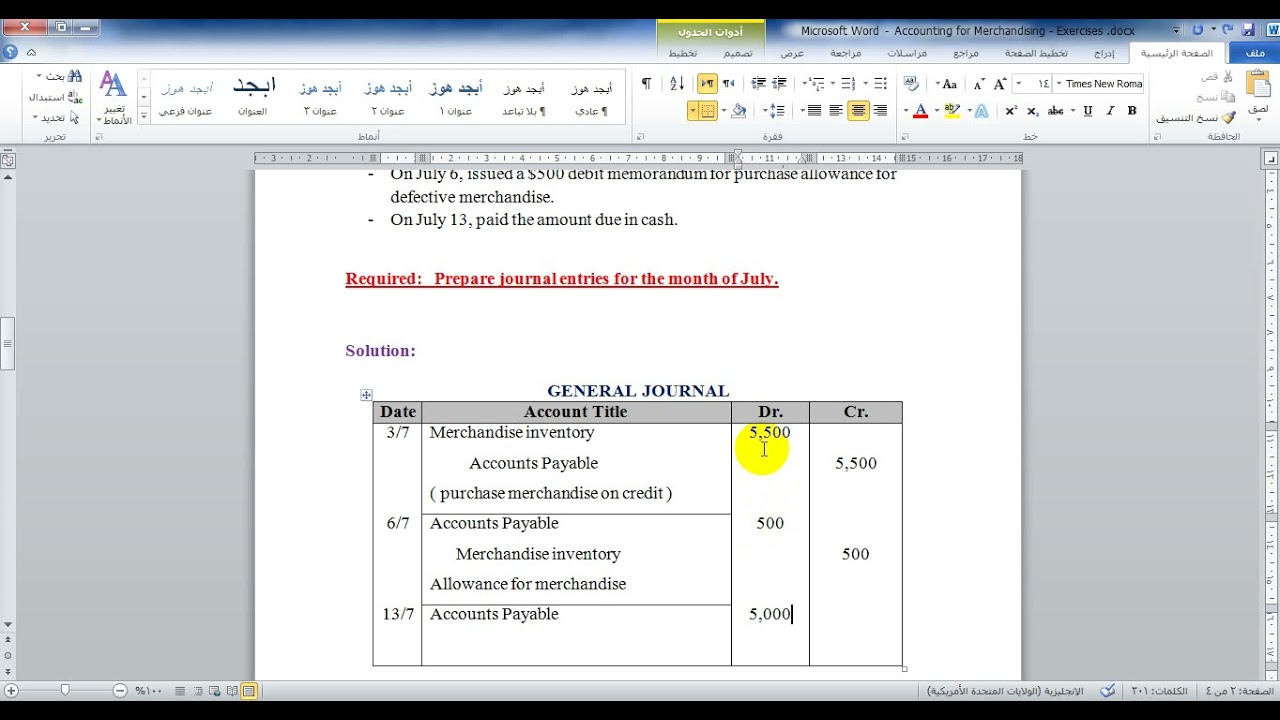Toggle show paragraph marks (¶)
The height and width of the screenshot is (720, 1280).
click(x=646, y=84)
